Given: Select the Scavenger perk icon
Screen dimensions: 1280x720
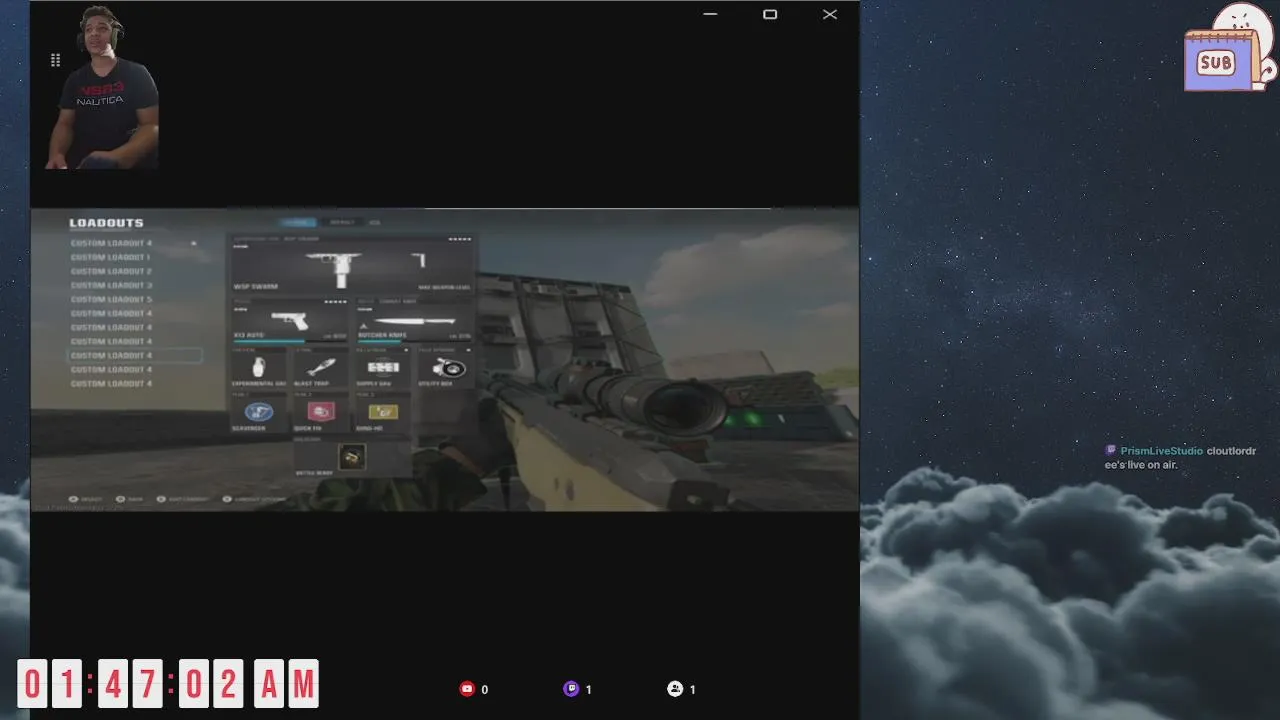Looking at the screenshot, I should (x=258, y=412).
